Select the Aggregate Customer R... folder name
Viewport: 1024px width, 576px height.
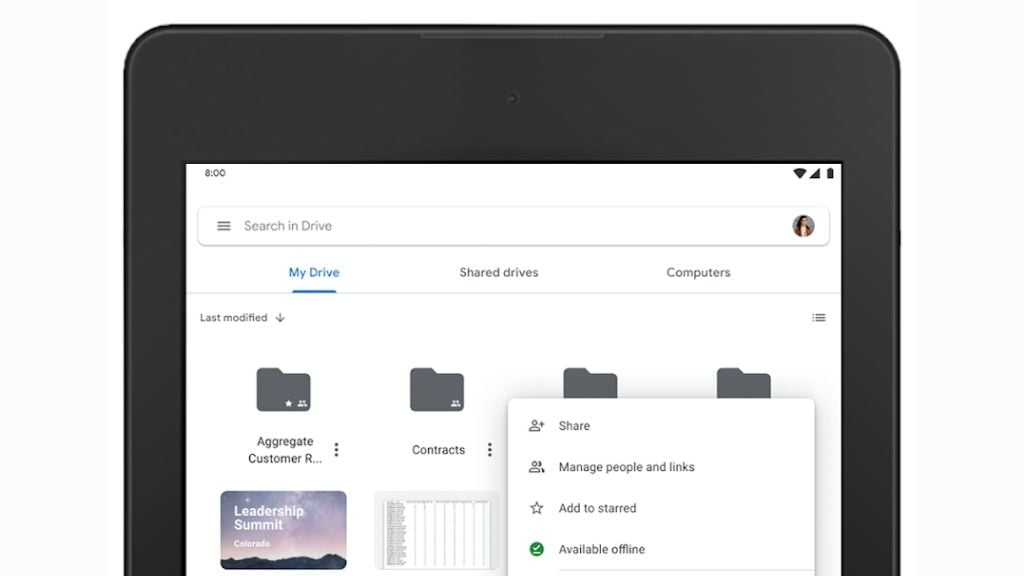(x=285, y=450)
